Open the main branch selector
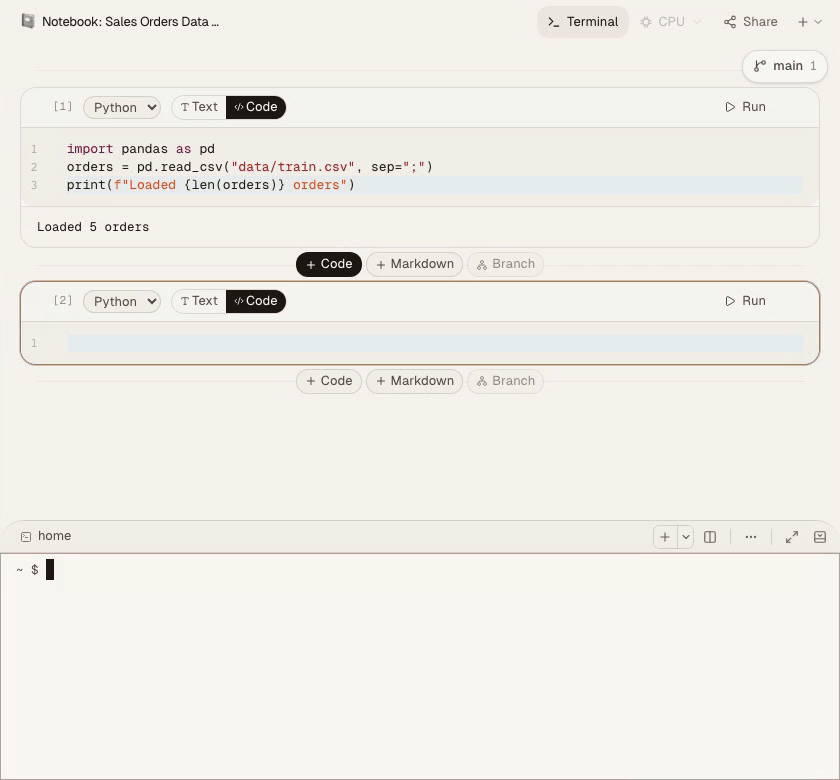 click(784, 66)
